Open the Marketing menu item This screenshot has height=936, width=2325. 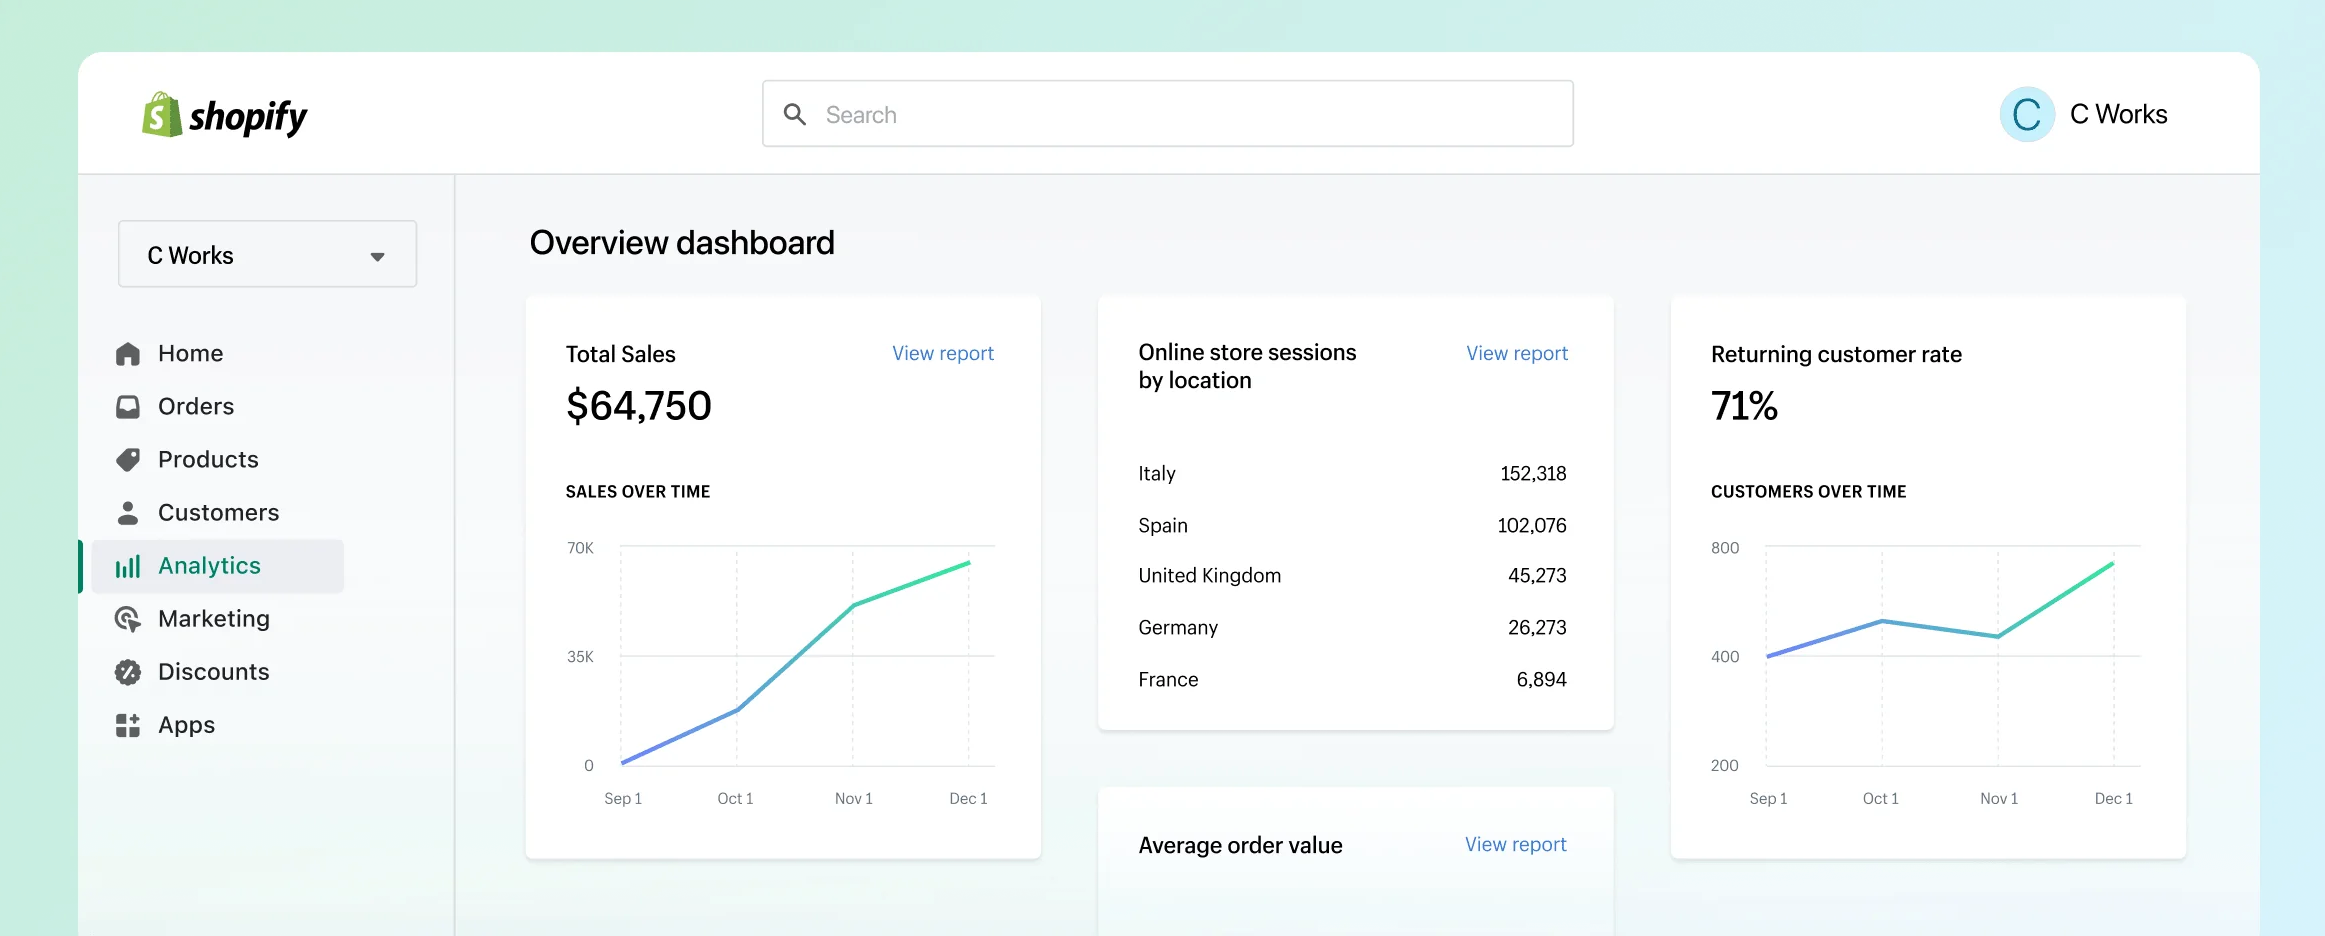tap(214, 619)
